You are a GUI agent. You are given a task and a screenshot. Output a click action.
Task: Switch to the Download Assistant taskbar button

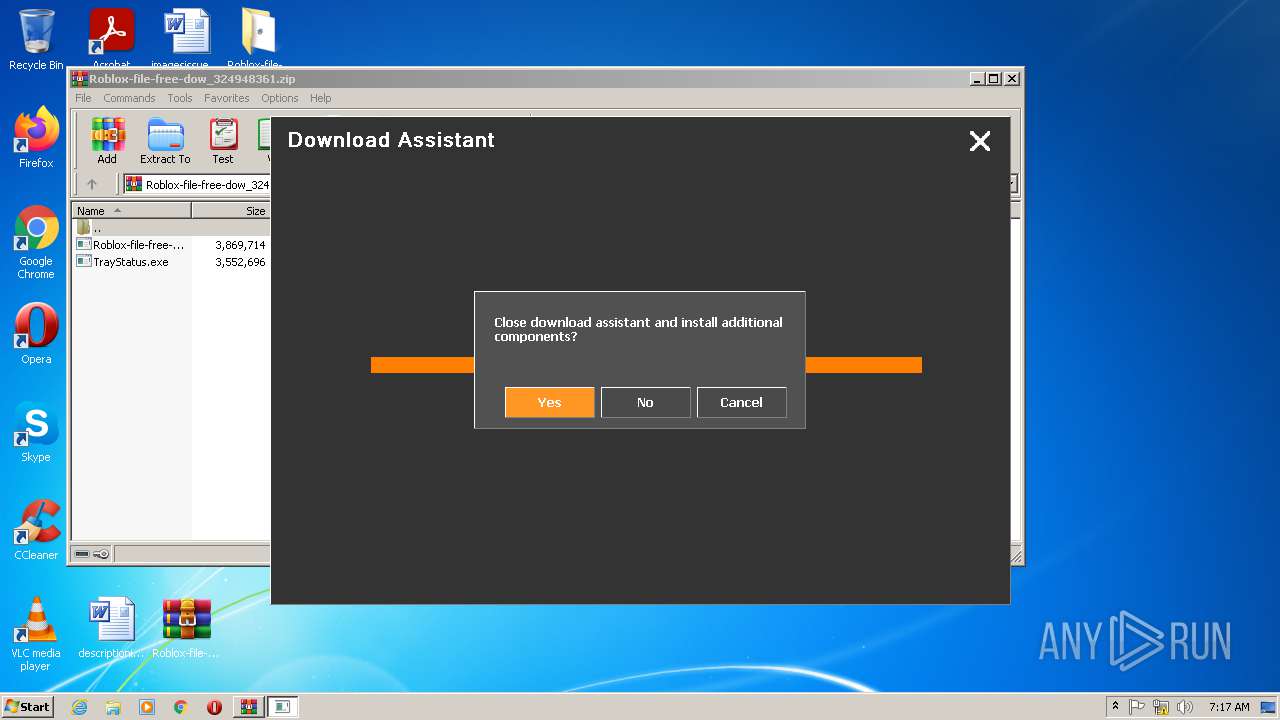pyautogui.click(x=283, y=707)
